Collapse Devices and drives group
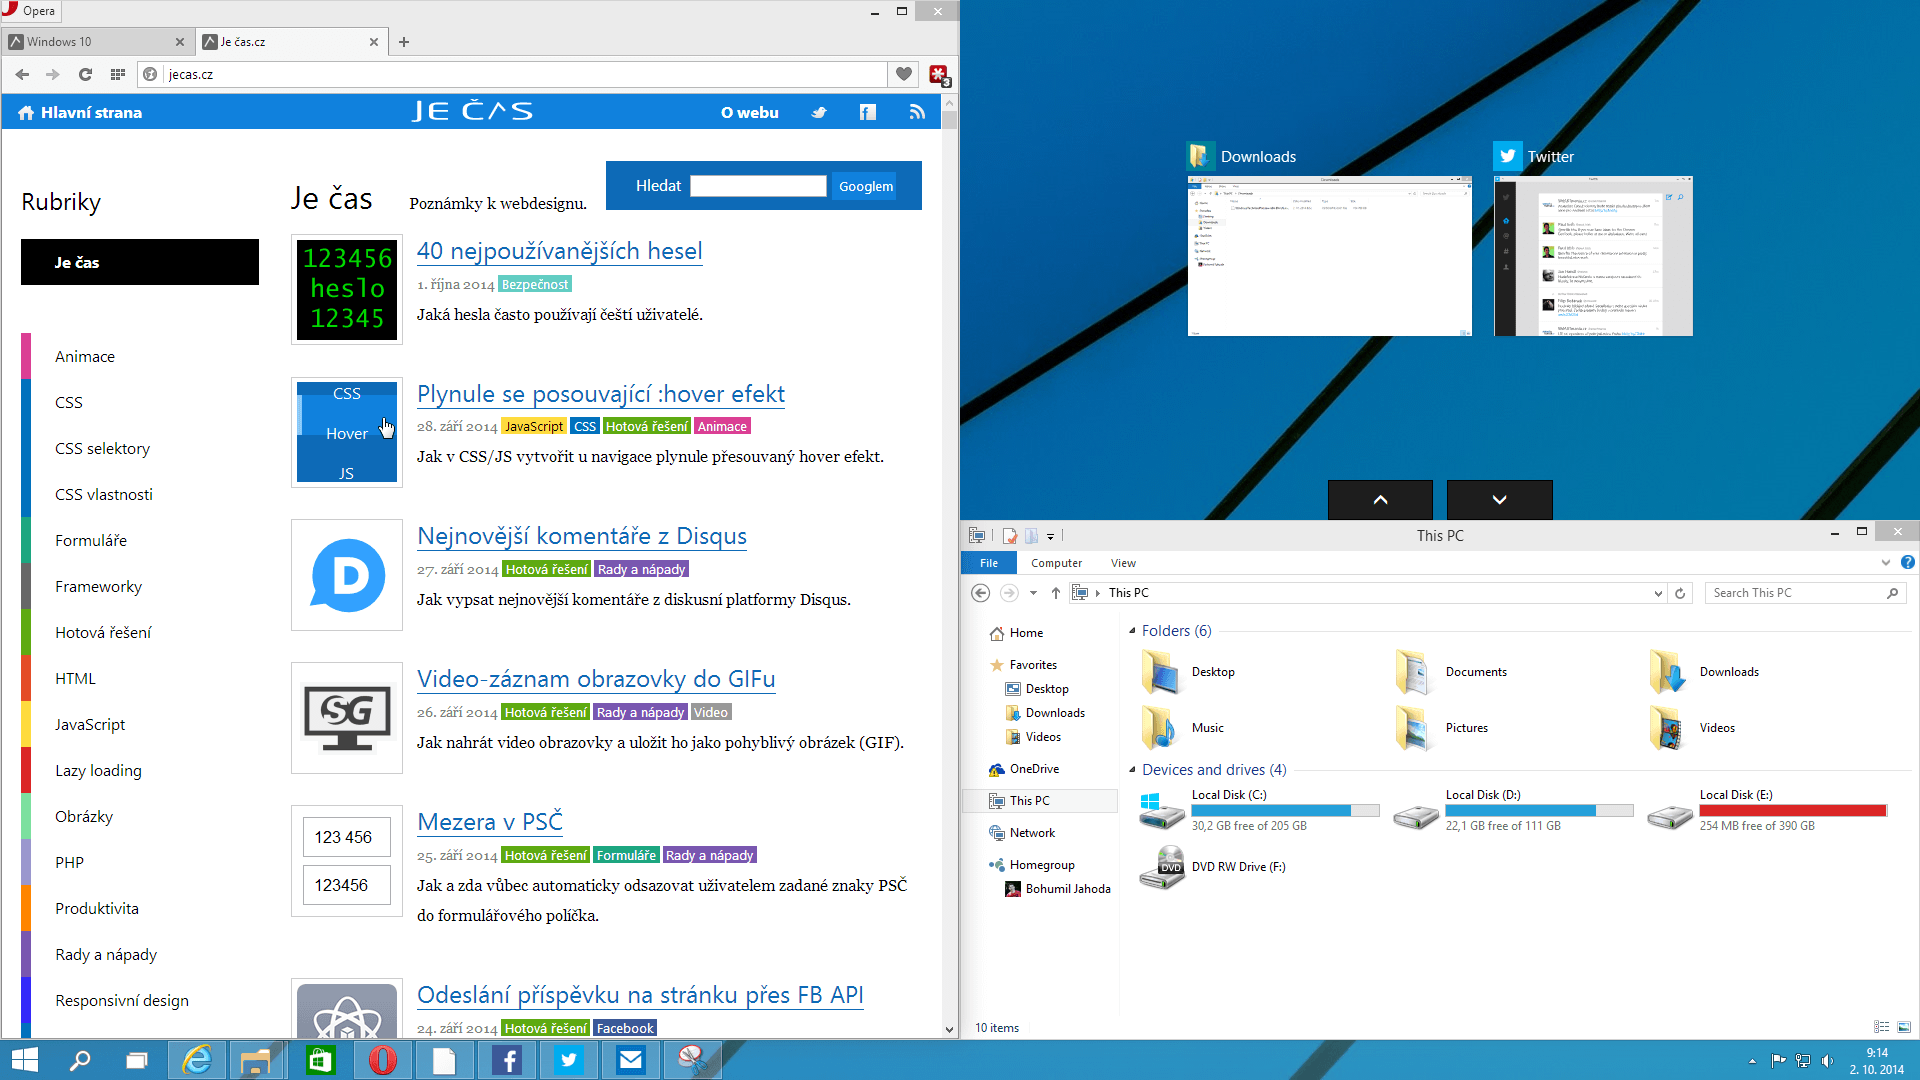Image resolution: width=1920 pixels, height=1080 pixels. [1132, 770]
